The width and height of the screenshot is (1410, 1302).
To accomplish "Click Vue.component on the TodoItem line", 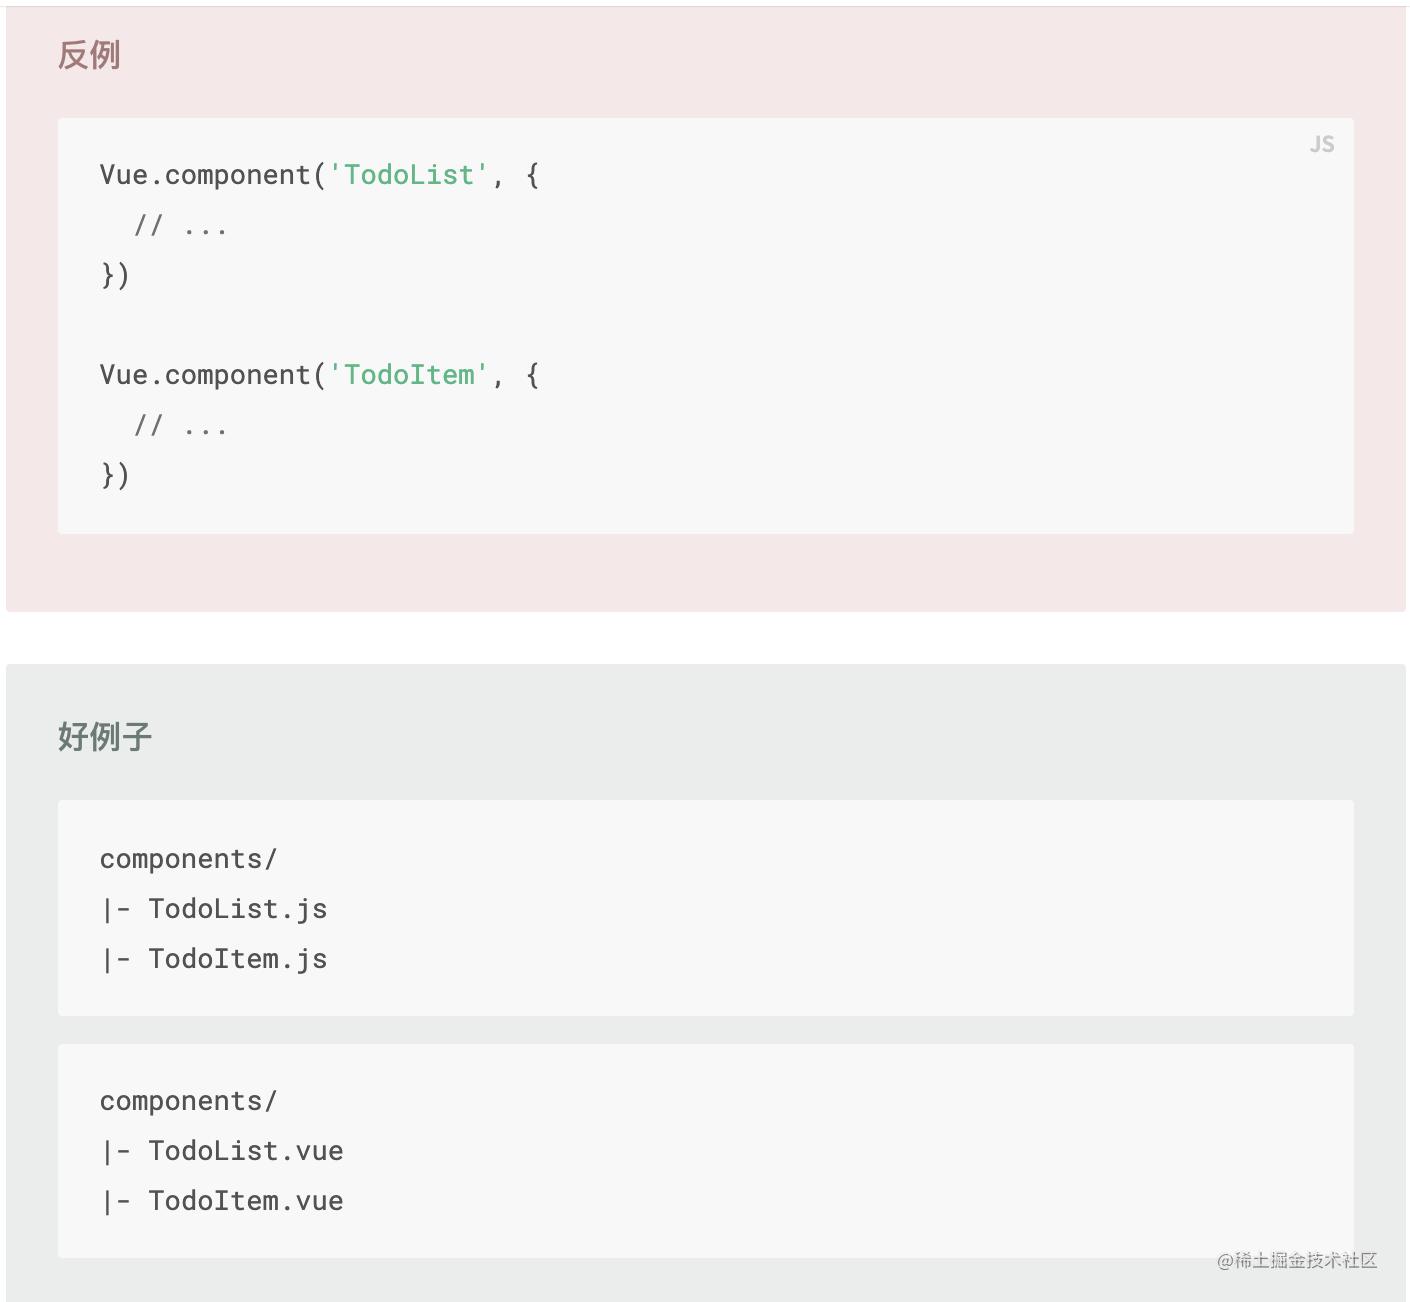I will click(x=204, y=375).
